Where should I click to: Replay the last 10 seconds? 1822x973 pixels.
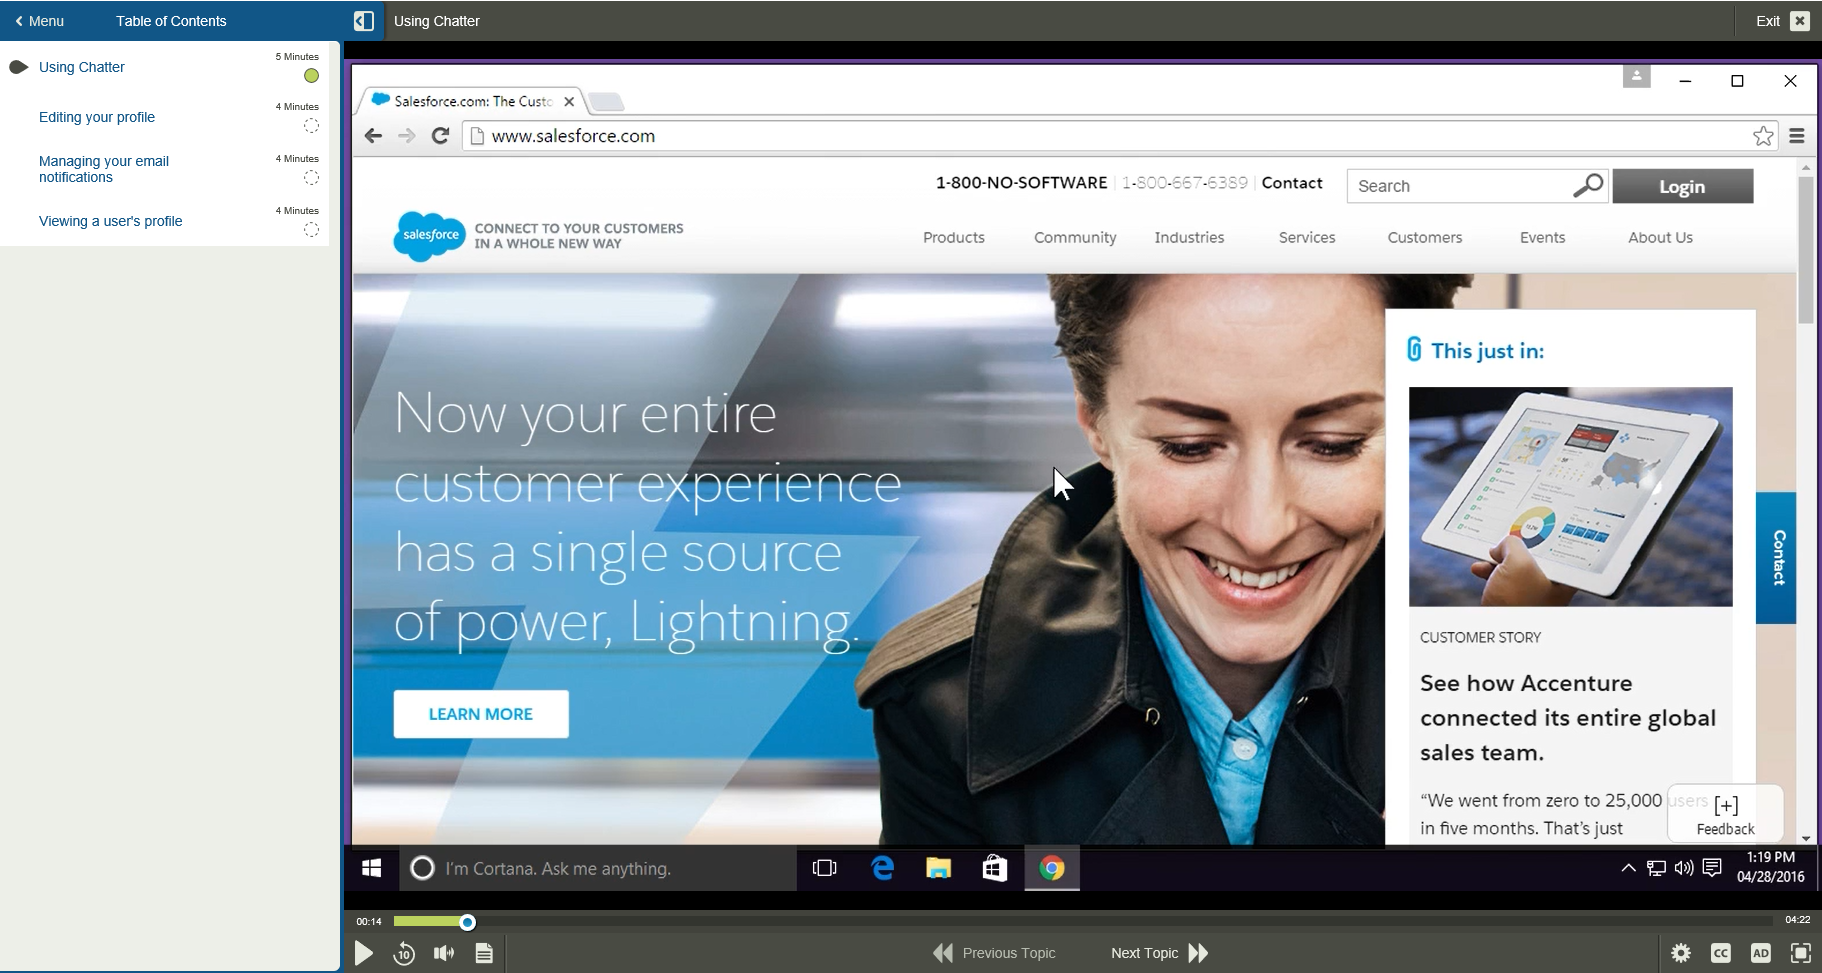(404, 953)
